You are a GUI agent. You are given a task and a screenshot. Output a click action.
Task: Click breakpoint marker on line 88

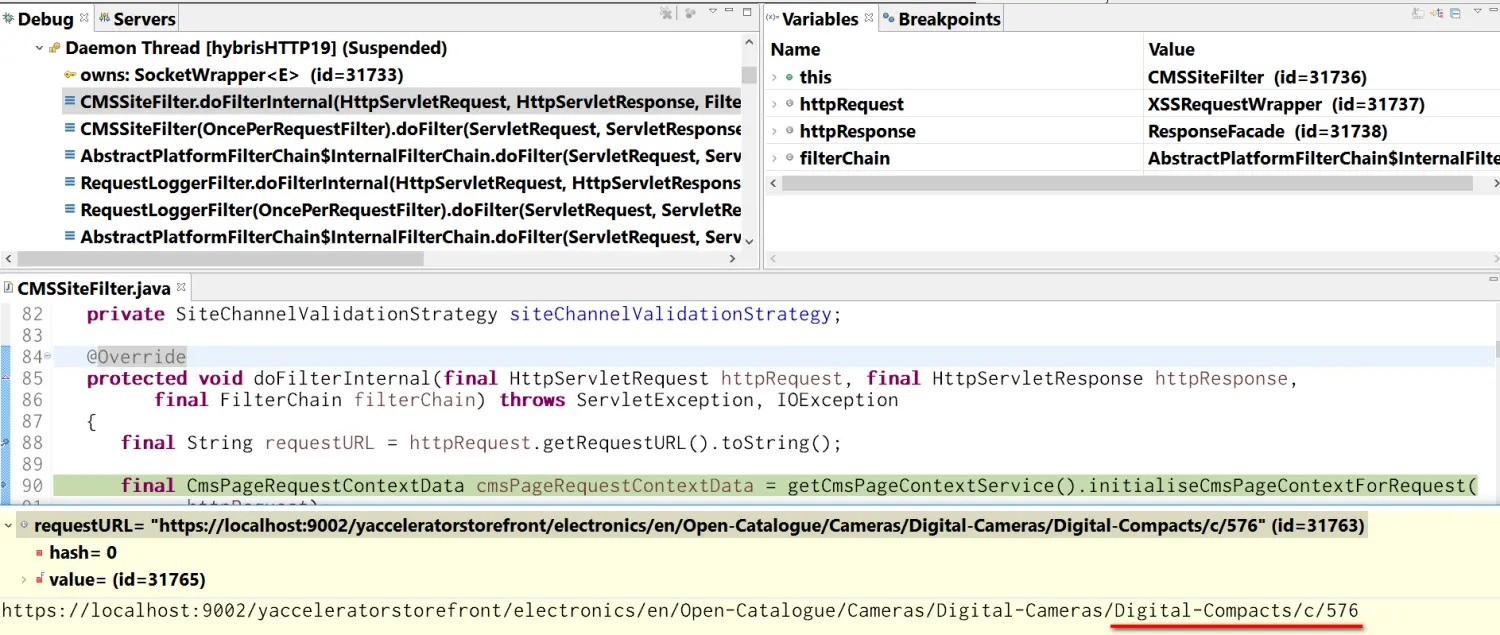(x=5, y=443)
